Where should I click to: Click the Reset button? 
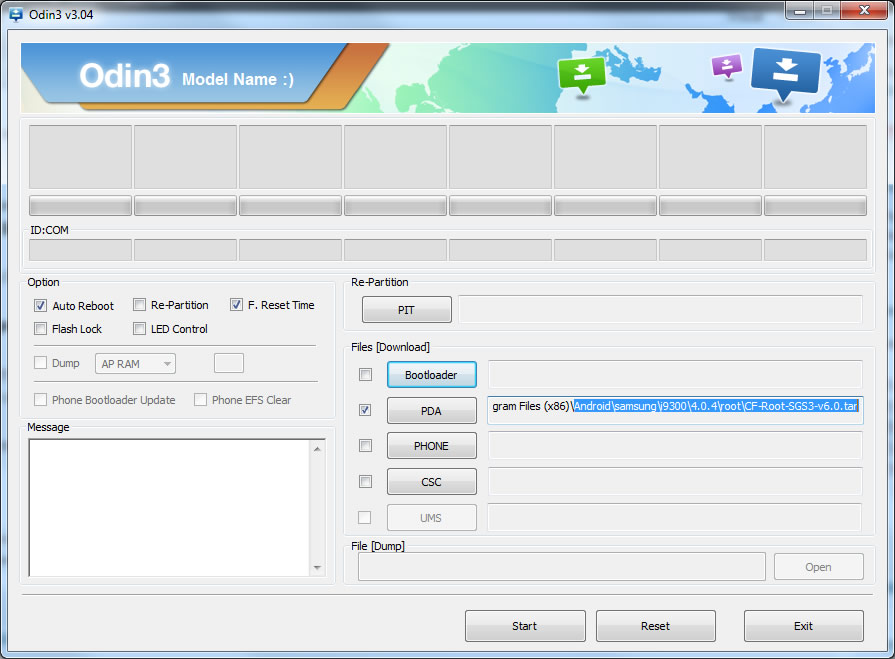[656, 626]
